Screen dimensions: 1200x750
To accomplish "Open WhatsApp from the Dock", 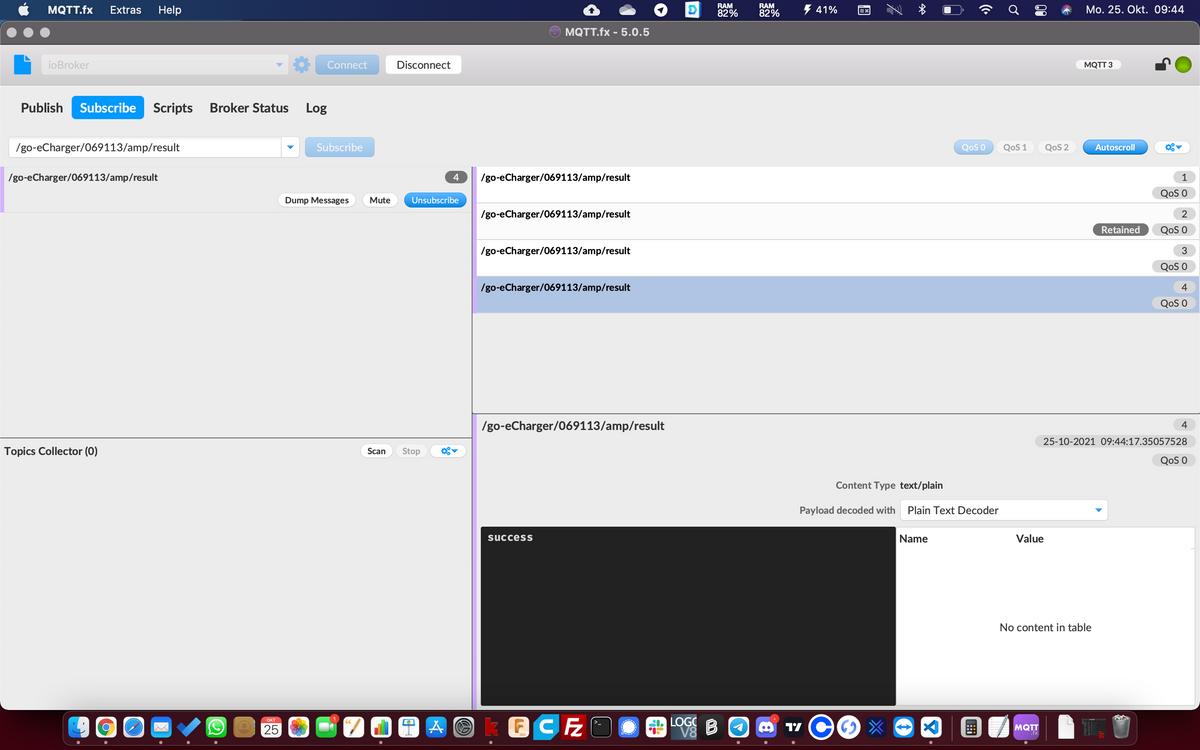I will tap(216, 727).
